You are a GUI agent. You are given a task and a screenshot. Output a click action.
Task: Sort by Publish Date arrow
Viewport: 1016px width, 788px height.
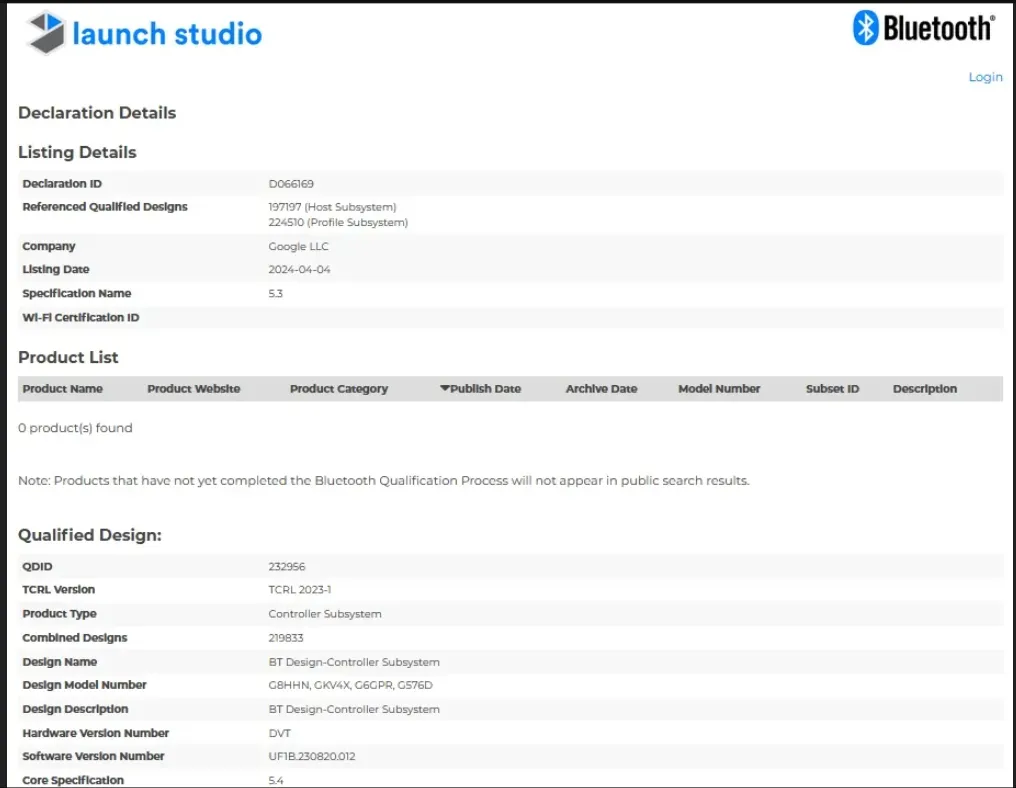(x=444, y=388)
